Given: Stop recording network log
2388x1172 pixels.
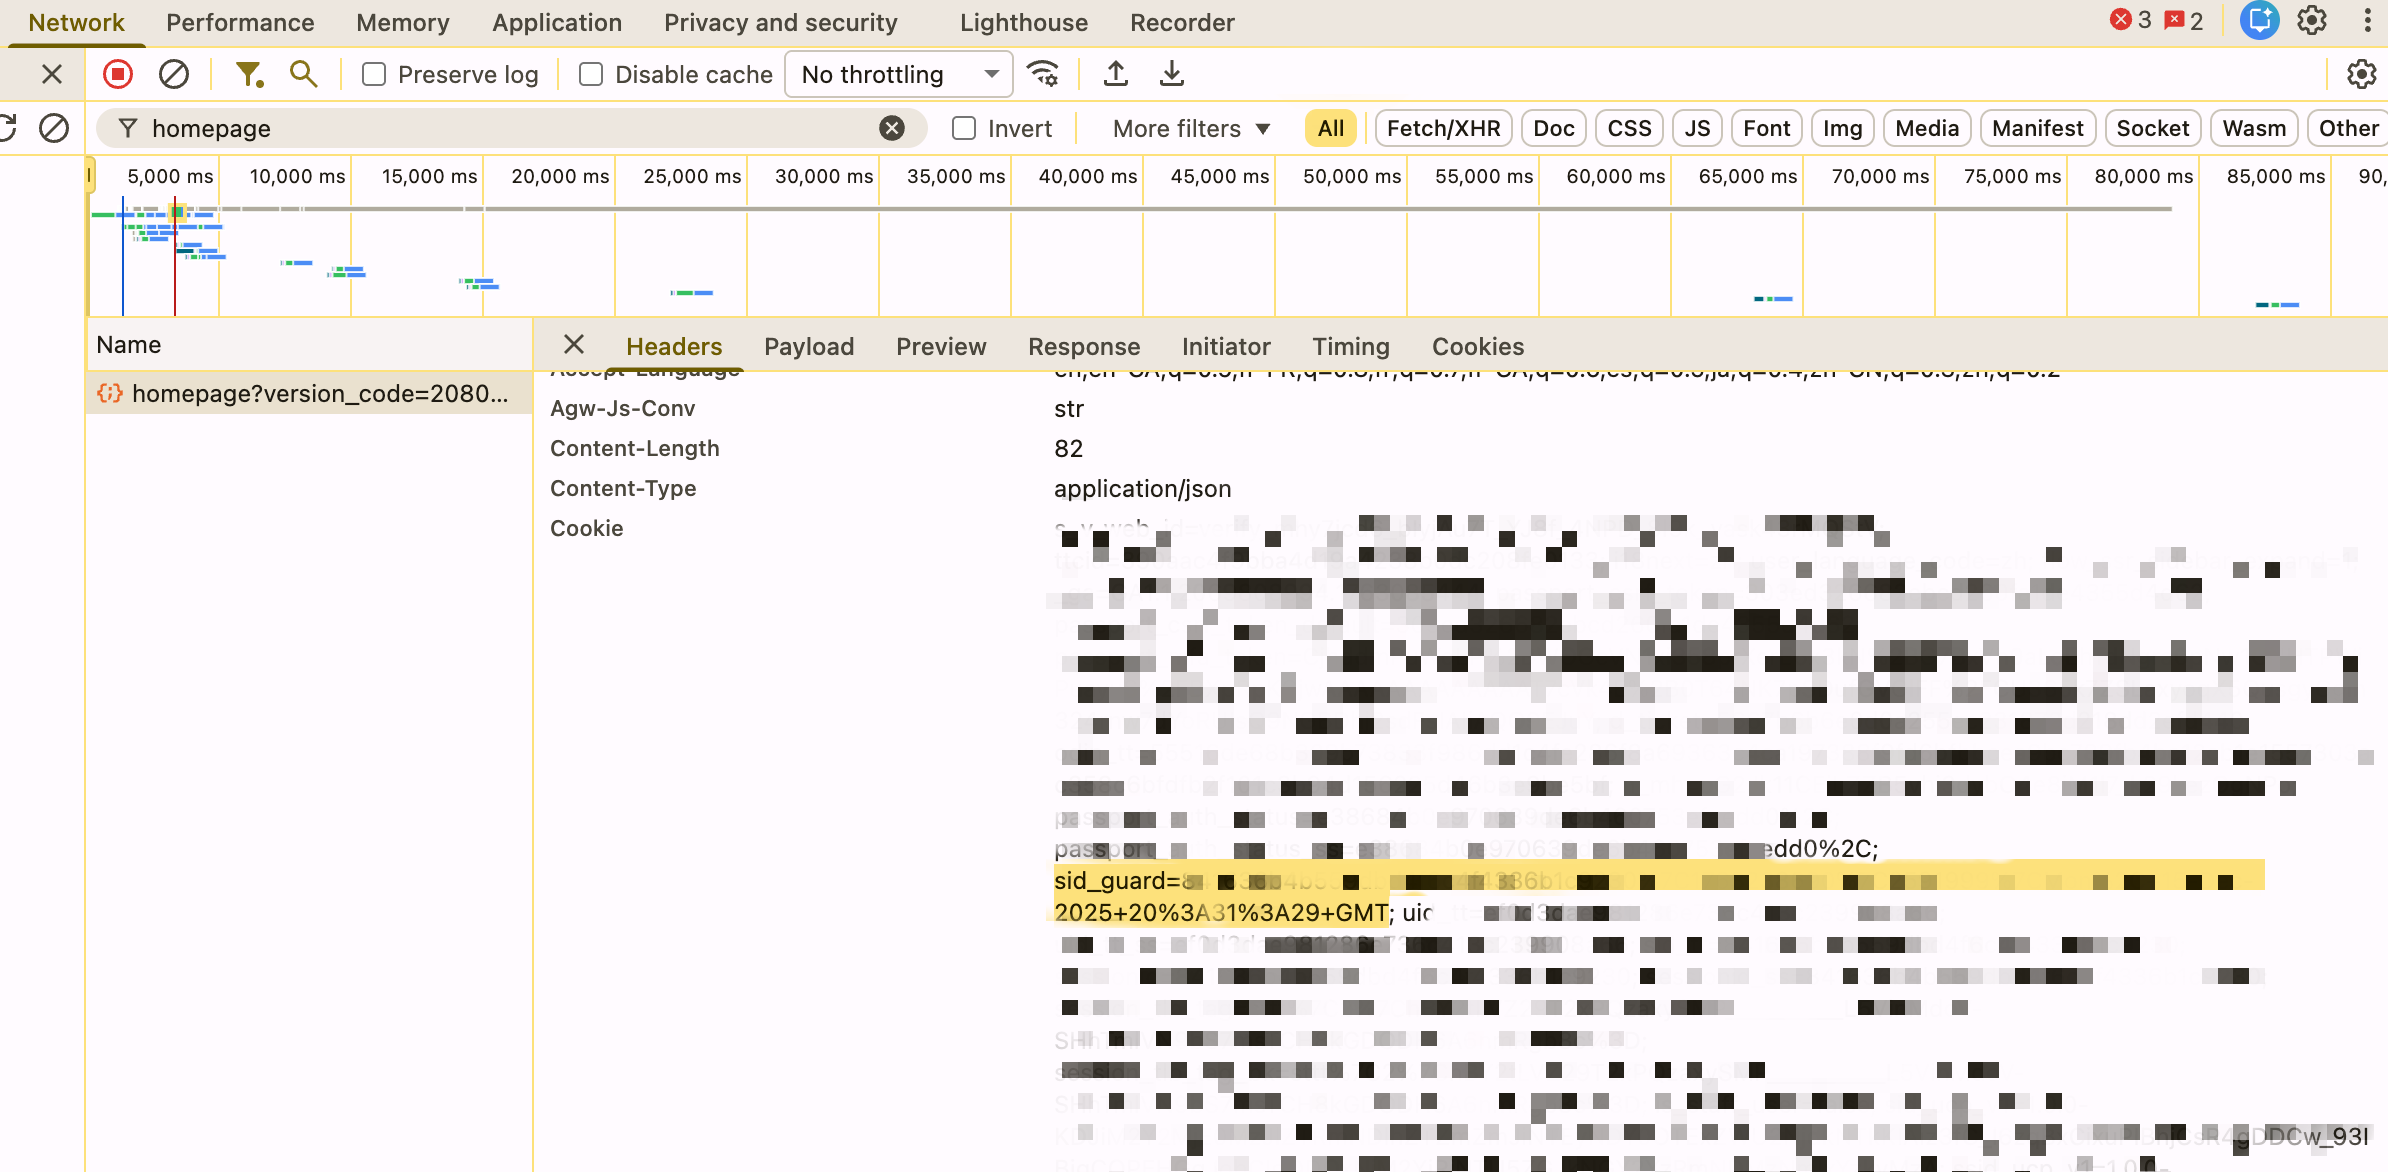Looking at the screenshot, I should (118, 74).
